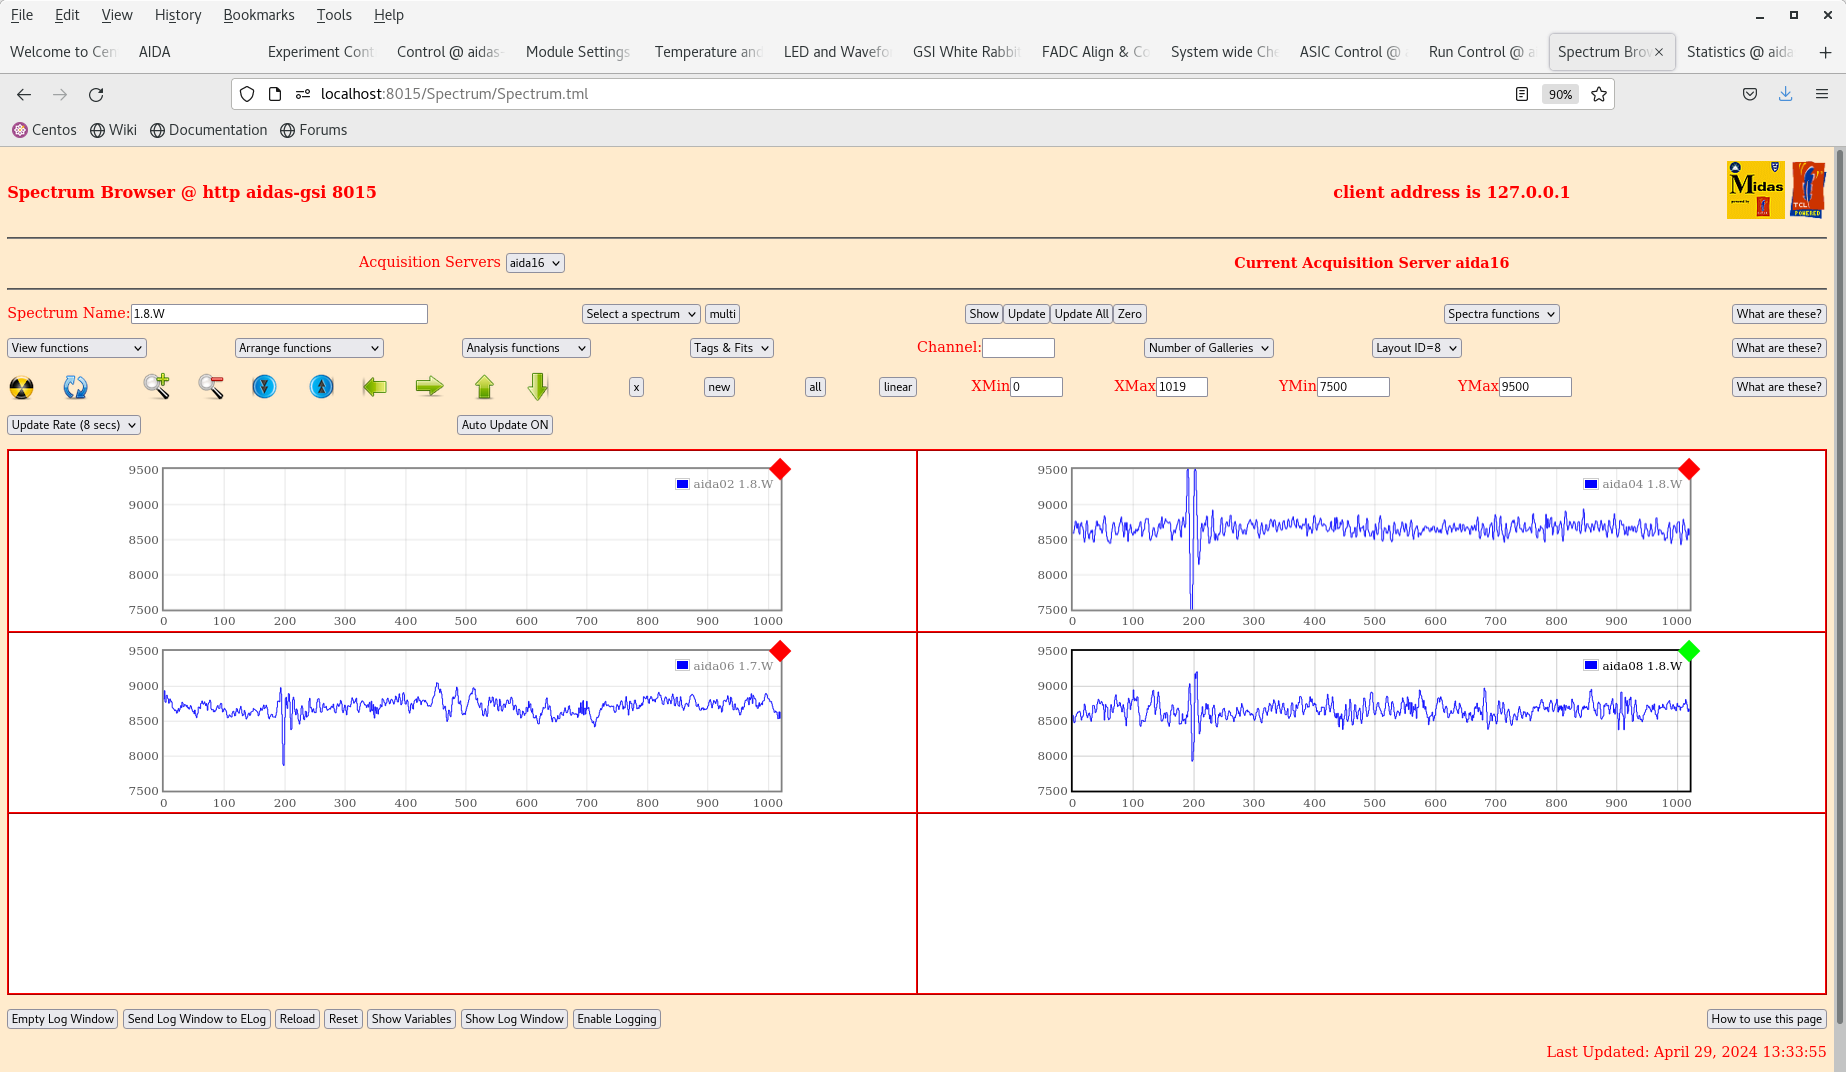Switch to the Run Control tab
This screenshot has height=1072, width=1846.
click(1481, 52)
